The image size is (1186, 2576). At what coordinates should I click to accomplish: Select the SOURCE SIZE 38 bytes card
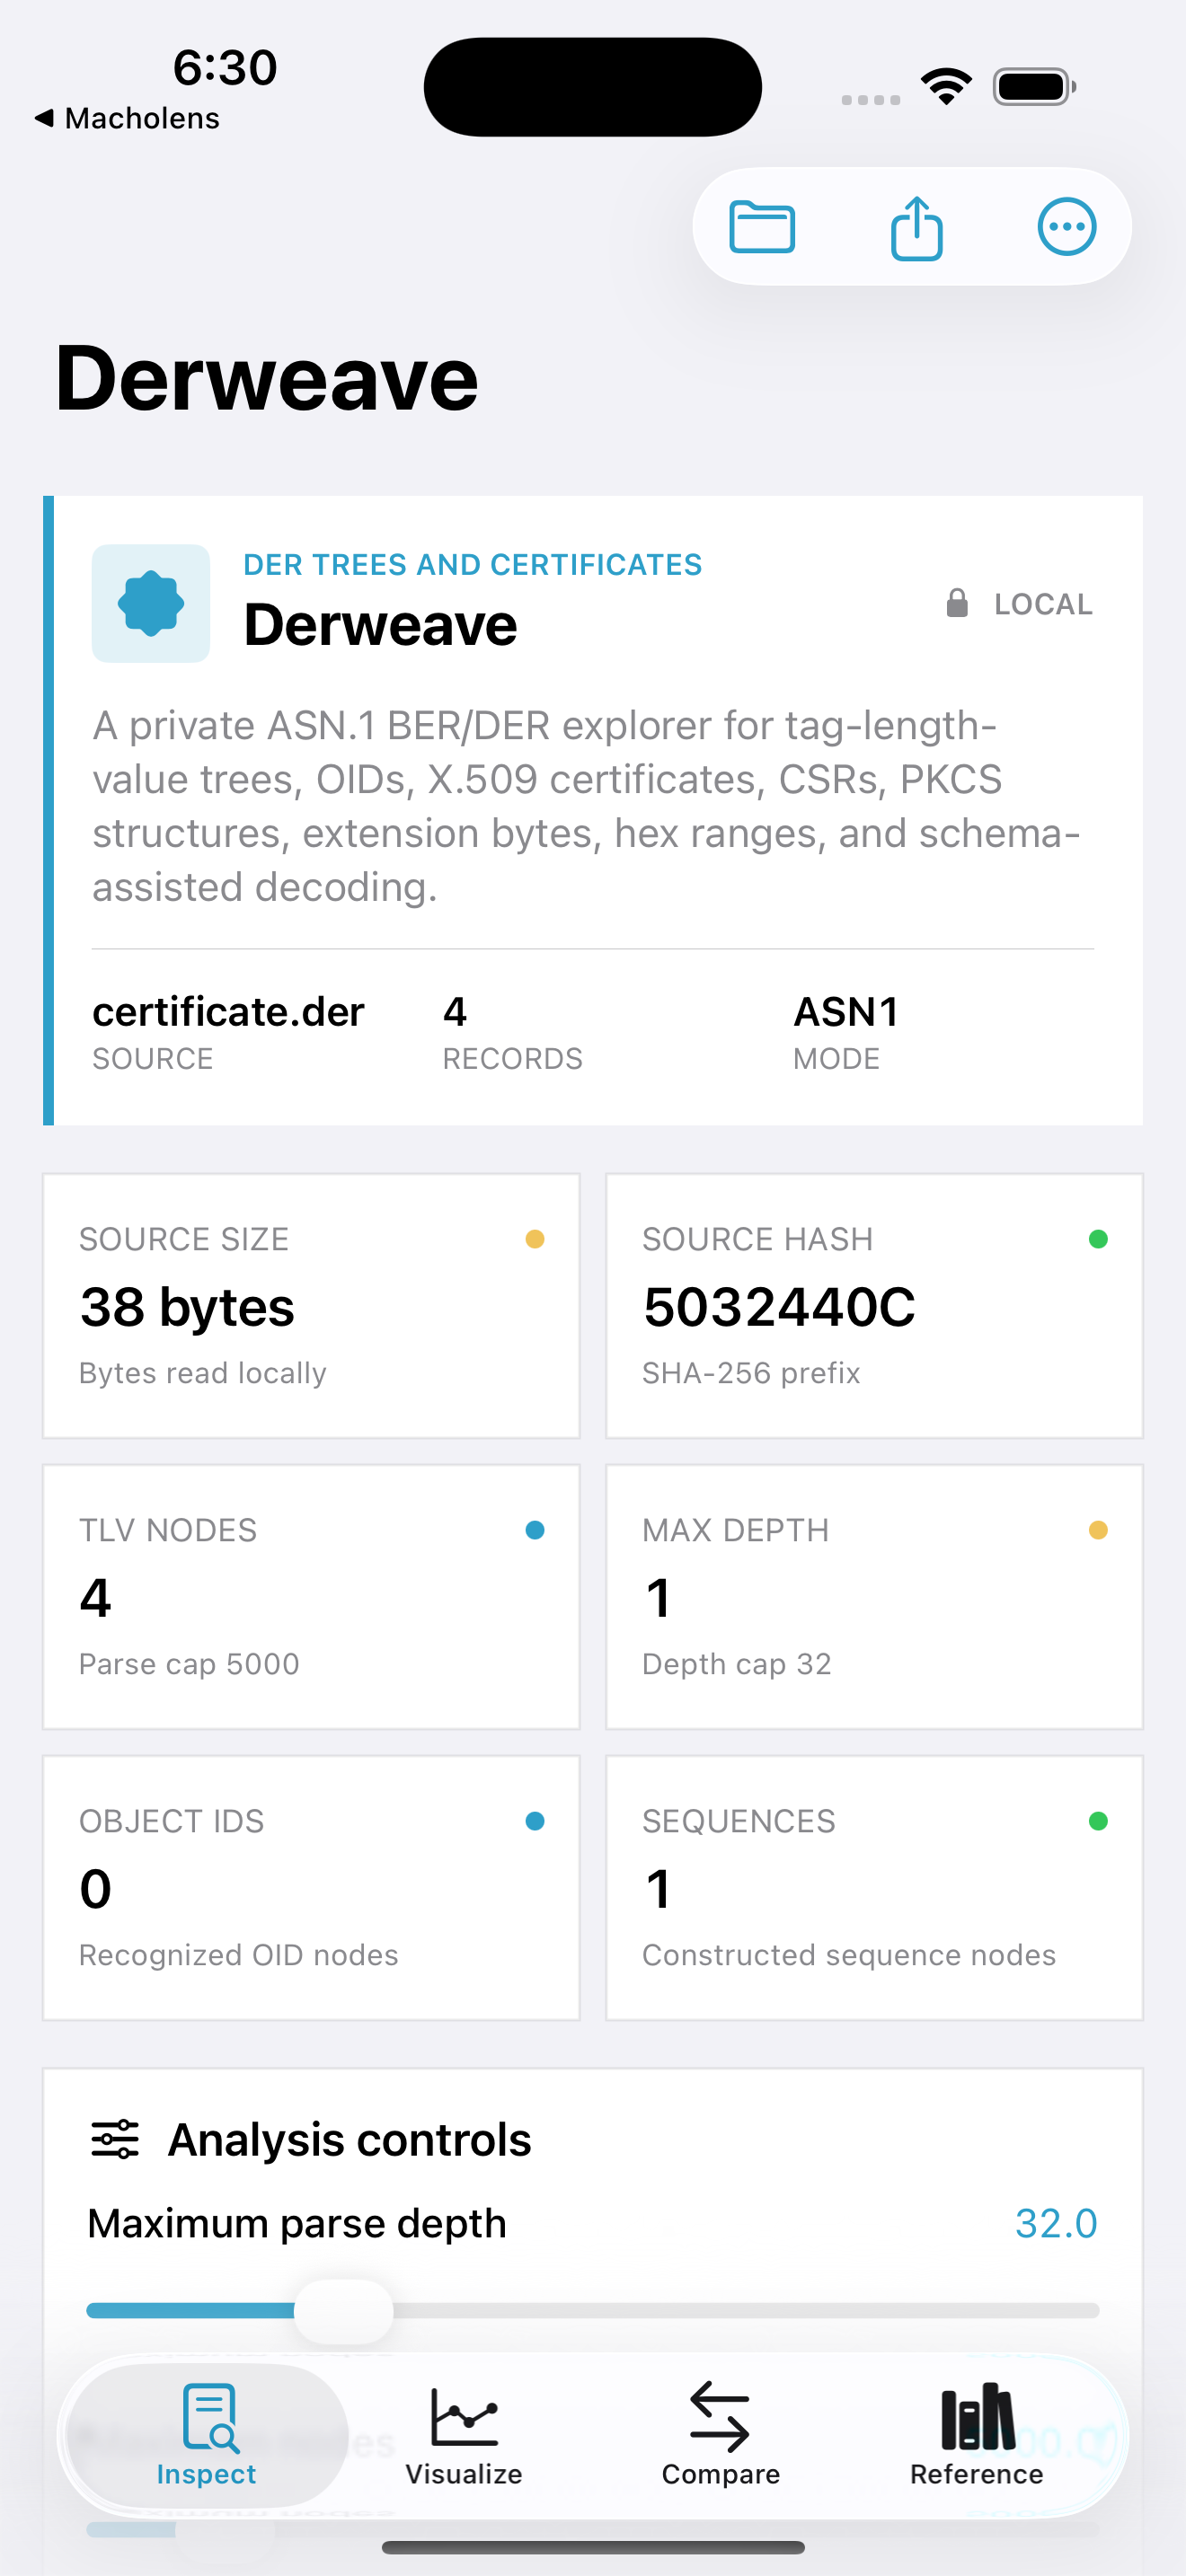pyautogui.click(x=311, y=1306)
